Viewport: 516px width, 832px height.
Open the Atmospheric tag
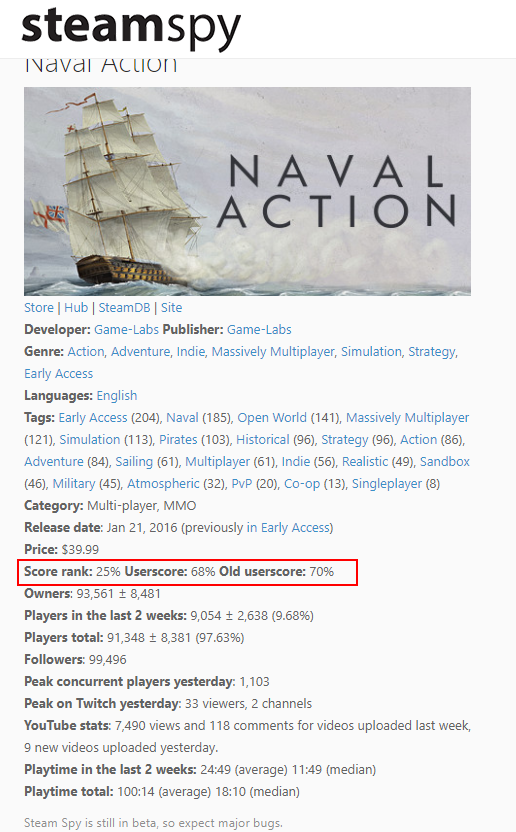(164, 484)
